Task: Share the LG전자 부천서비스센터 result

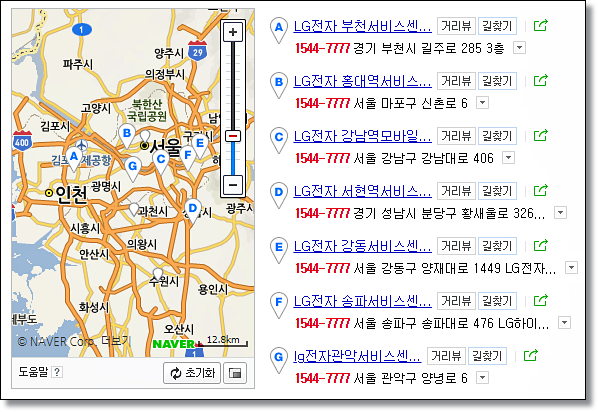Action: pyautogui.click(x=541, y=26)
